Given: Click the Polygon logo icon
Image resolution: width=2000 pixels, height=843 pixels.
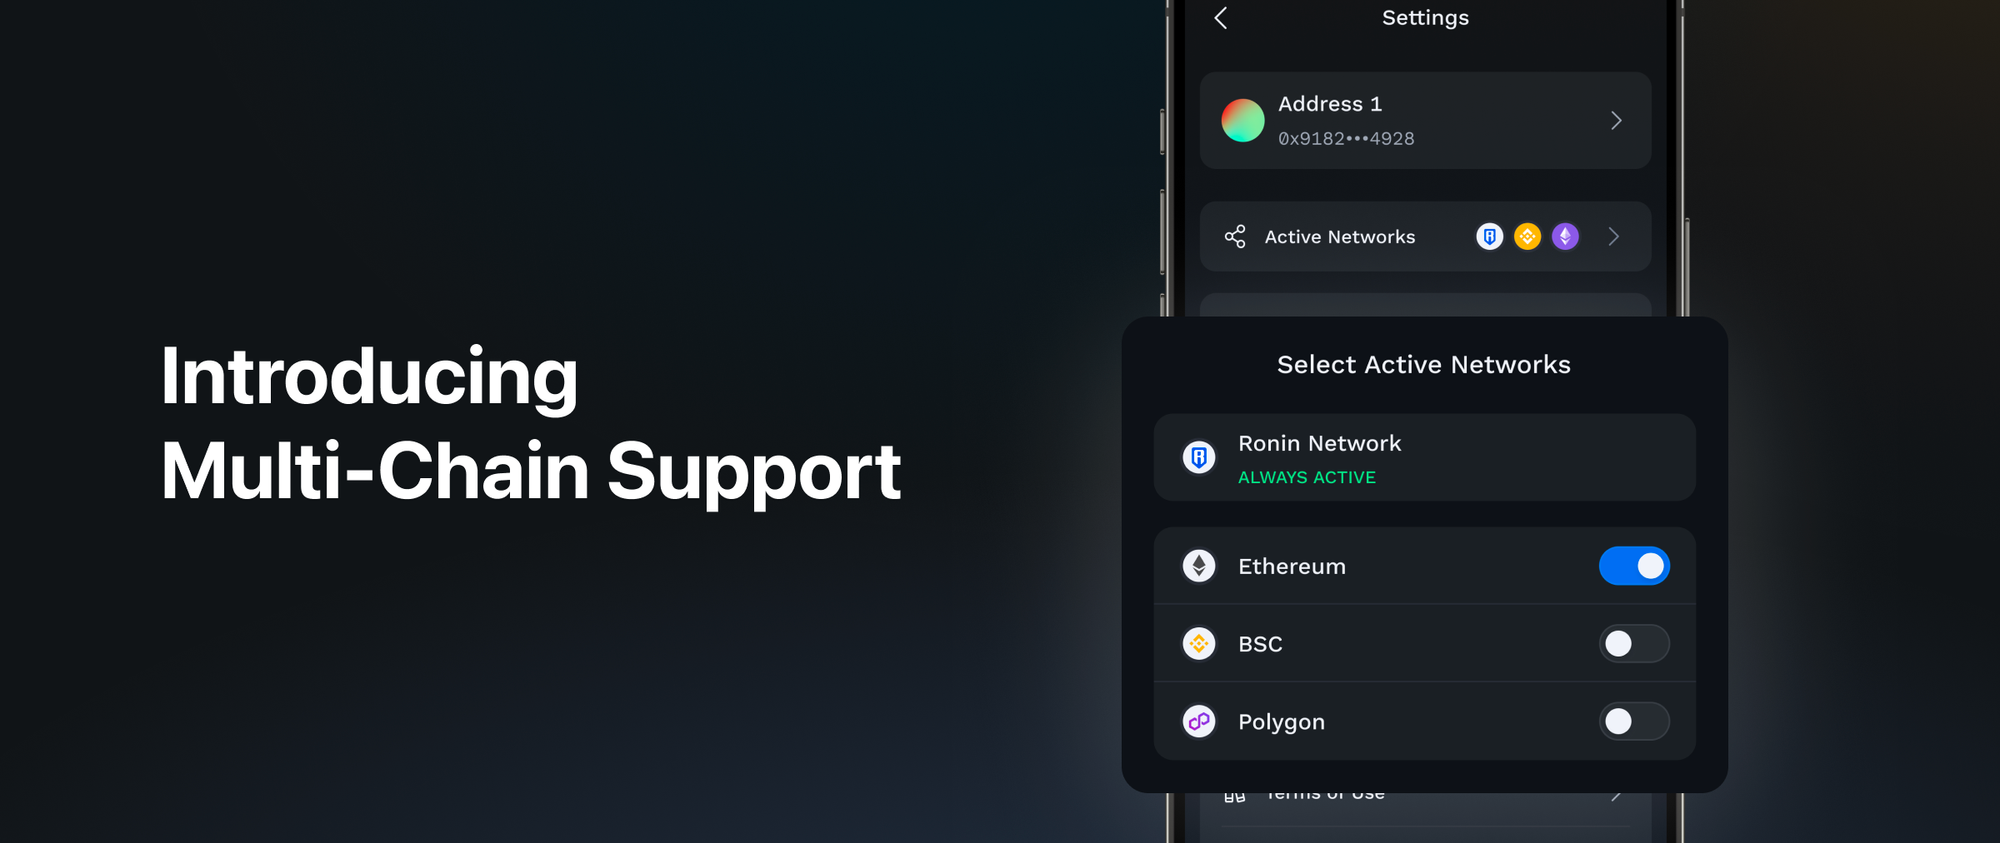Looking at the screenshot, I should tap(1199, 721).
